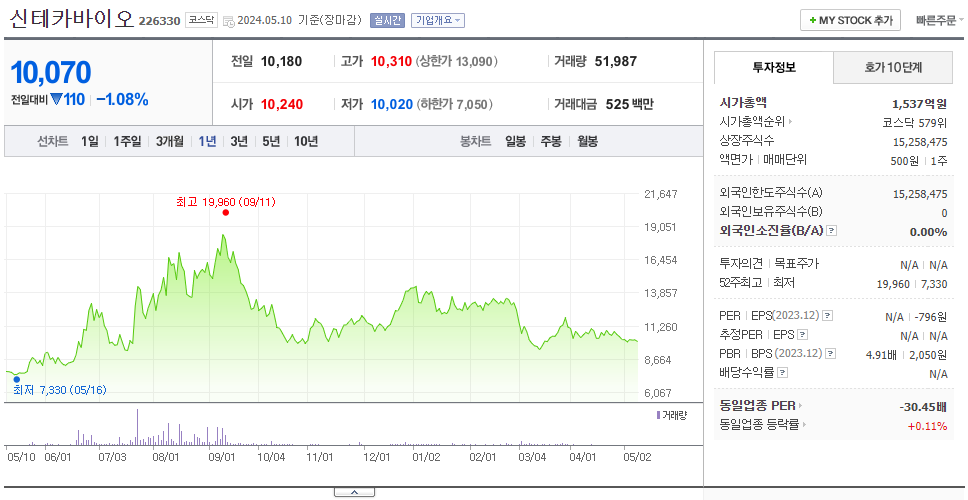Viewport: 968px width, 500px height.
Task: Click the 투자의견 label
Action: pos(741,264)
